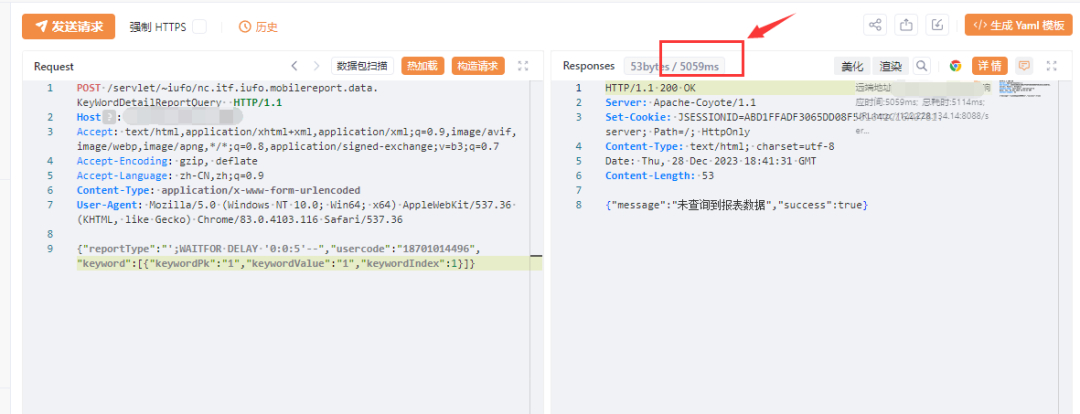Click the share icon in top toolbar

coord(875,25)
